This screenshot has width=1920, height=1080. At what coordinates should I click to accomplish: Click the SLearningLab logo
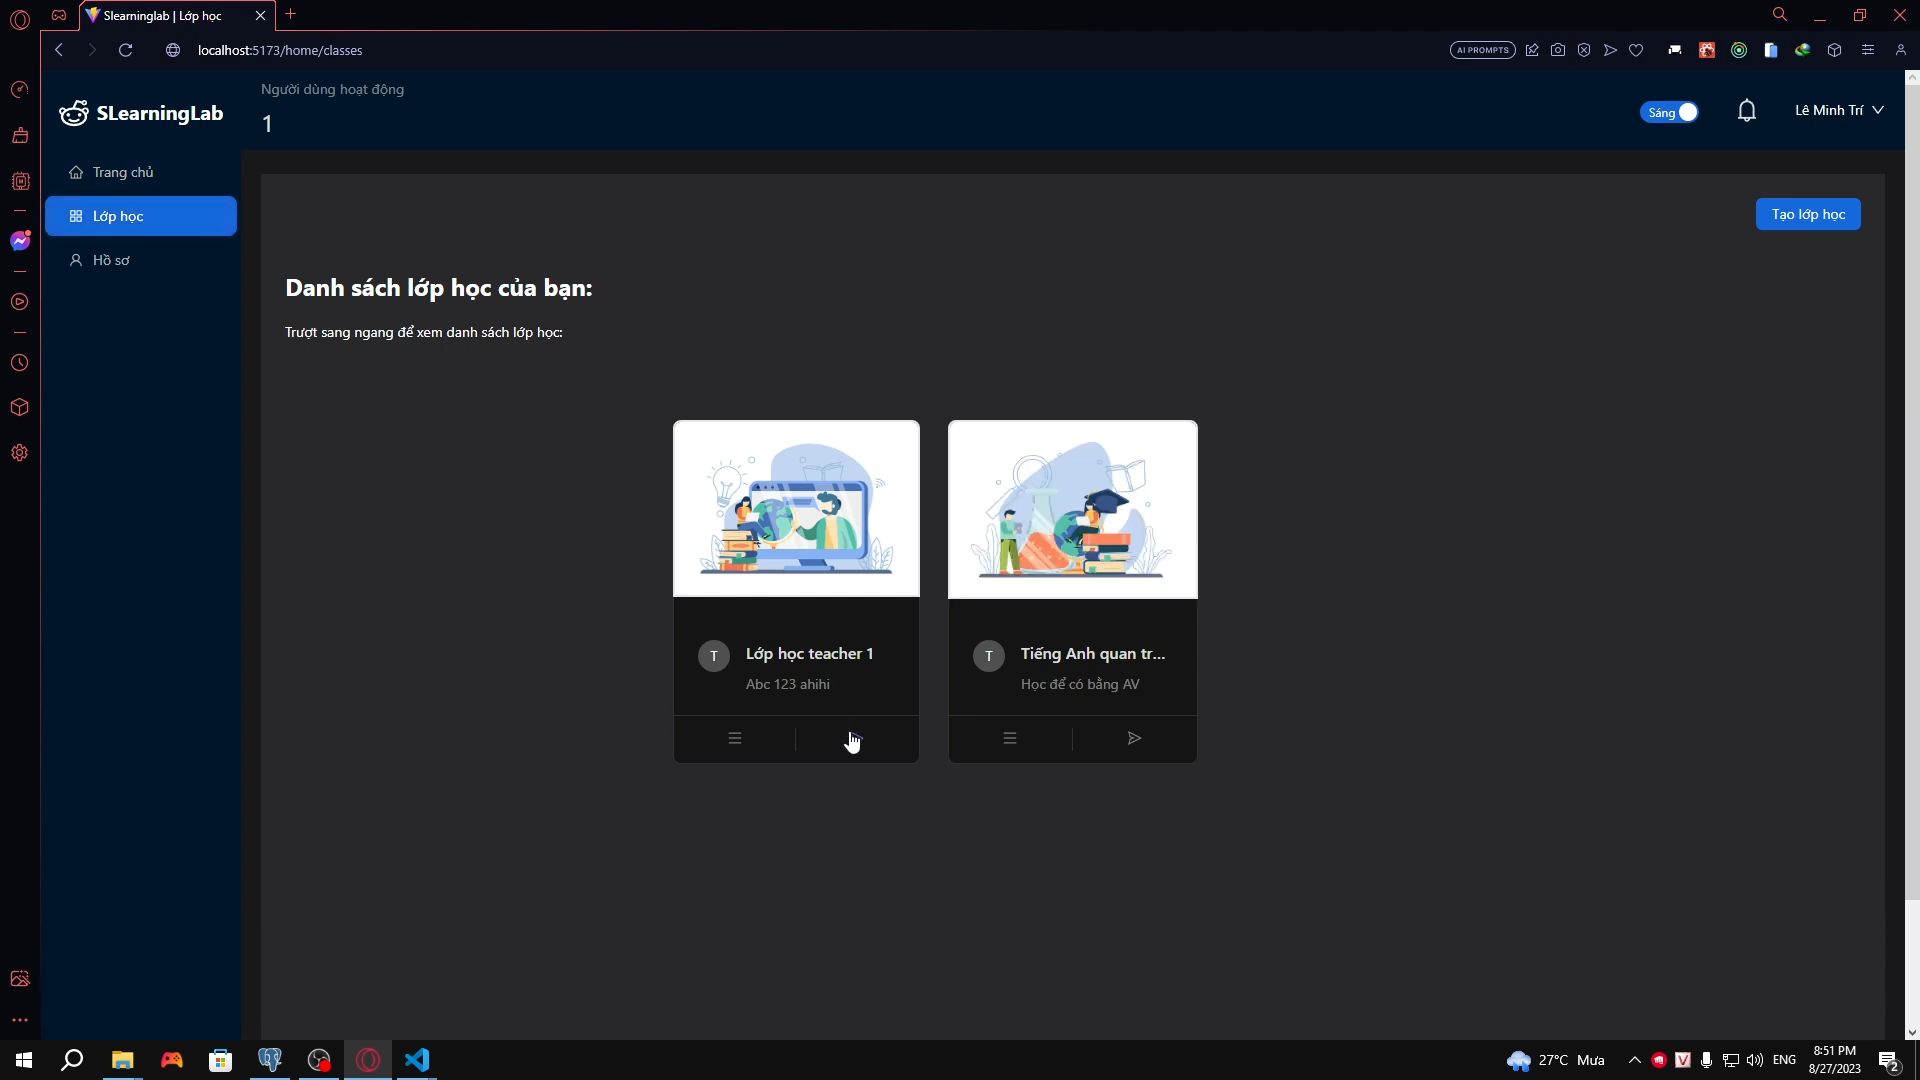pyautogui.click(x=141, y=113)
